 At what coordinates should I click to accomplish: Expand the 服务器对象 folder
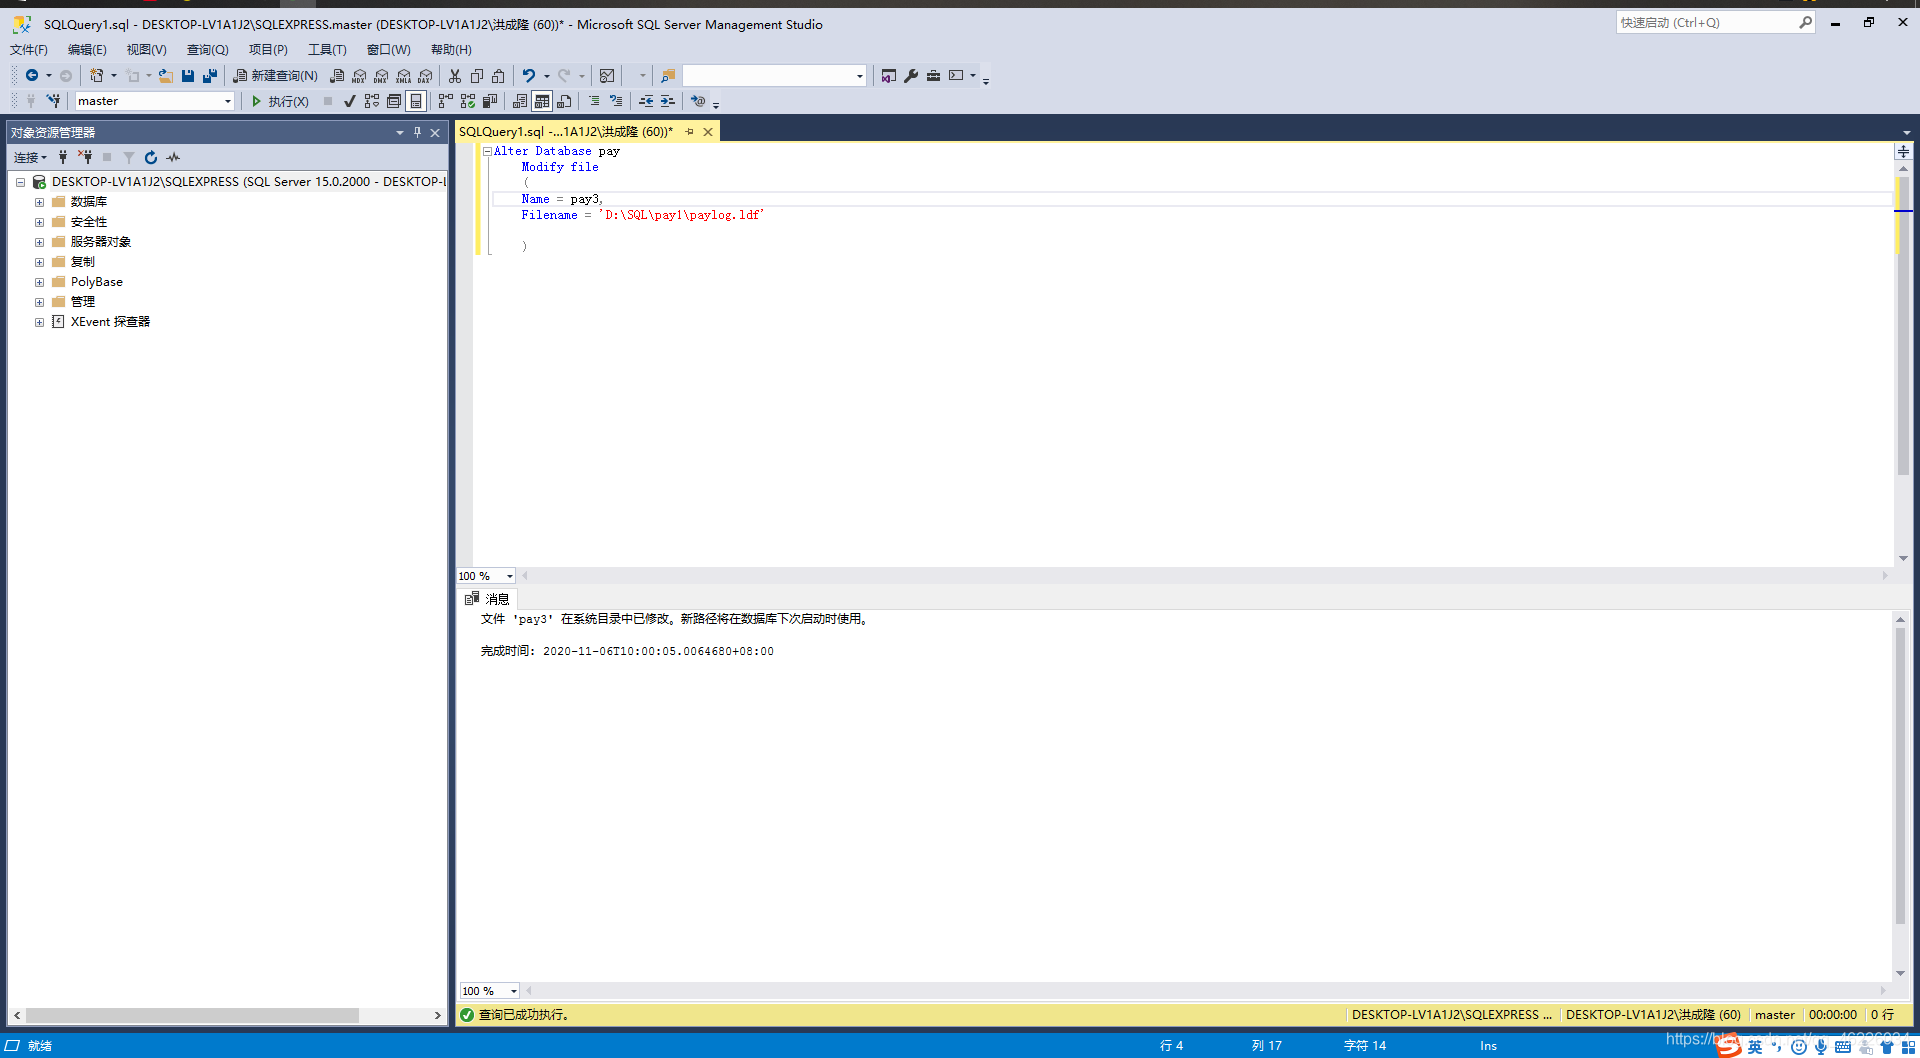tap(39, 242)
